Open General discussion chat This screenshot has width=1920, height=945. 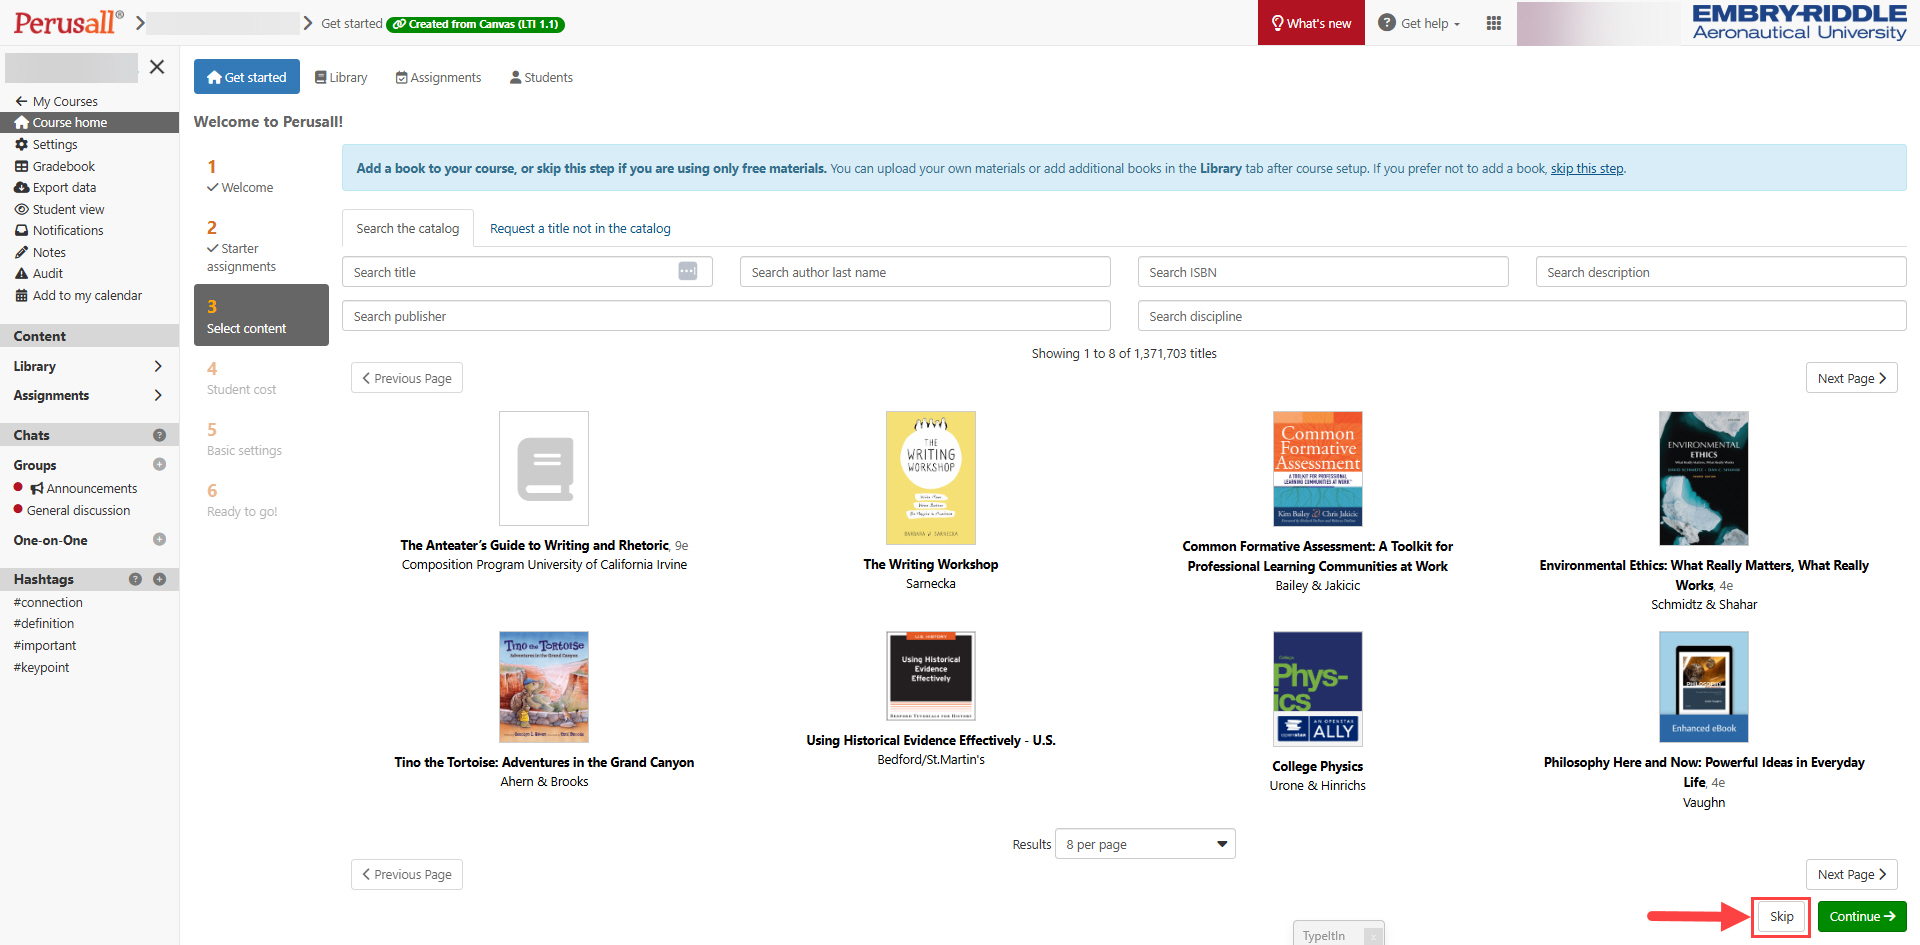pos(78,510)
